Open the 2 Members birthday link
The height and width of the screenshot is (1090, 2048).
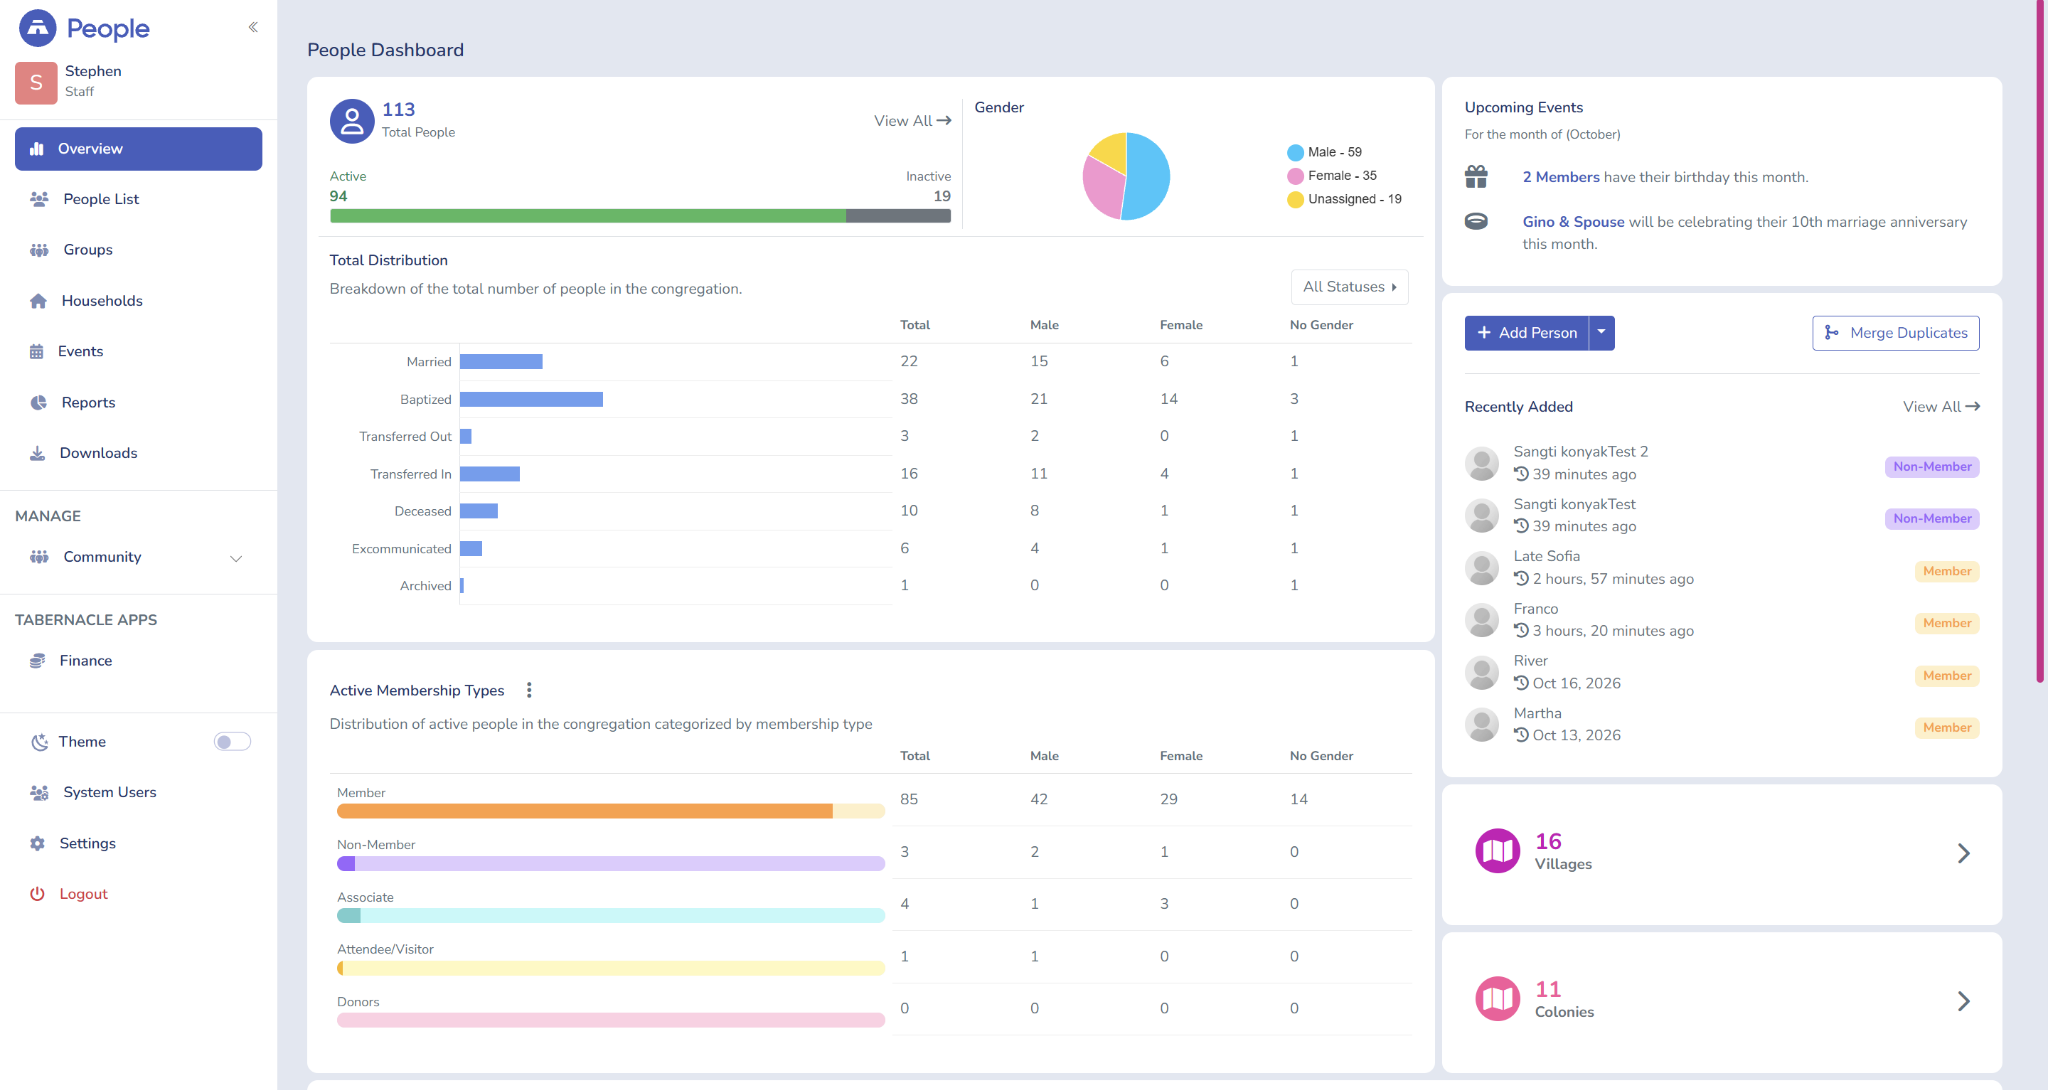pyautogui.click(x=1561, y=177)
